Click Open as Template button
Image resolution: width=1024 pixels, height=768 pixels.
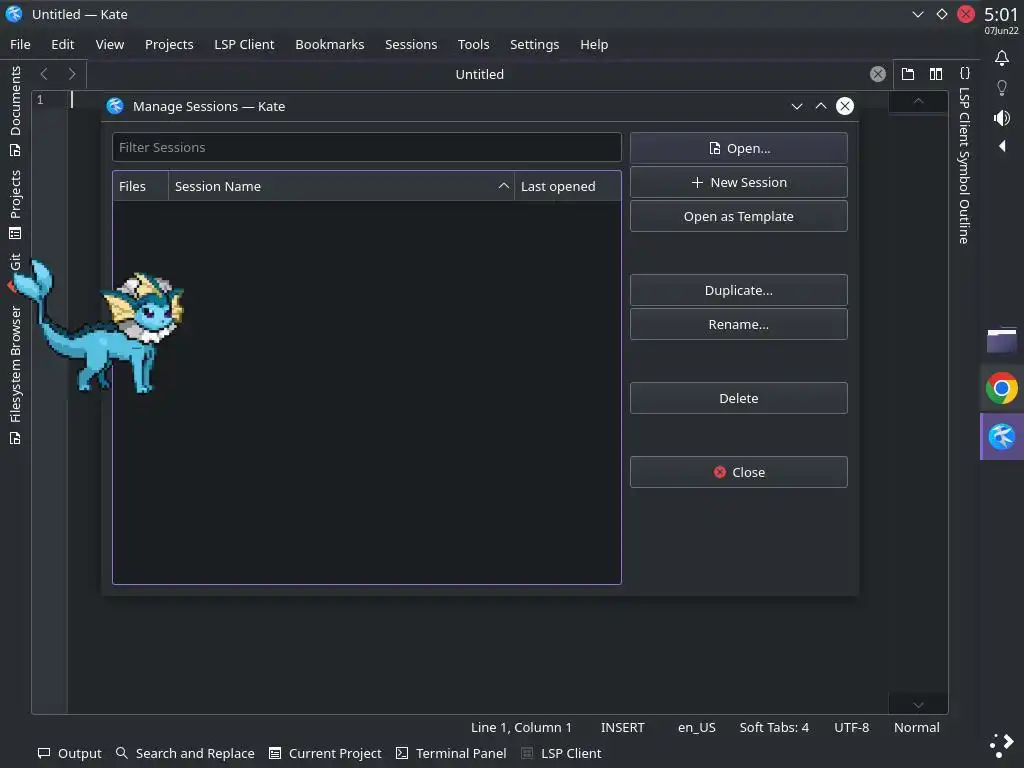(x=739, y=216)
